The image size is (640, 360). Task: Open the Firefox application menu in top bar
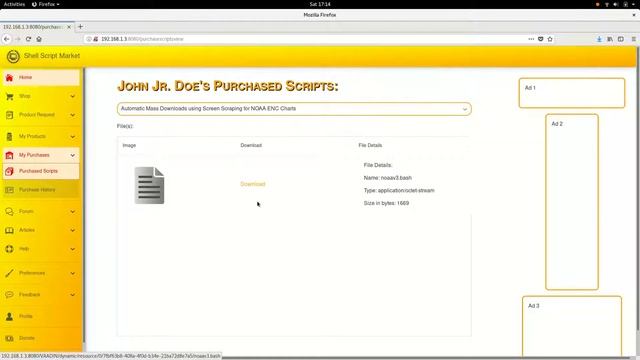tap(45, 4)
